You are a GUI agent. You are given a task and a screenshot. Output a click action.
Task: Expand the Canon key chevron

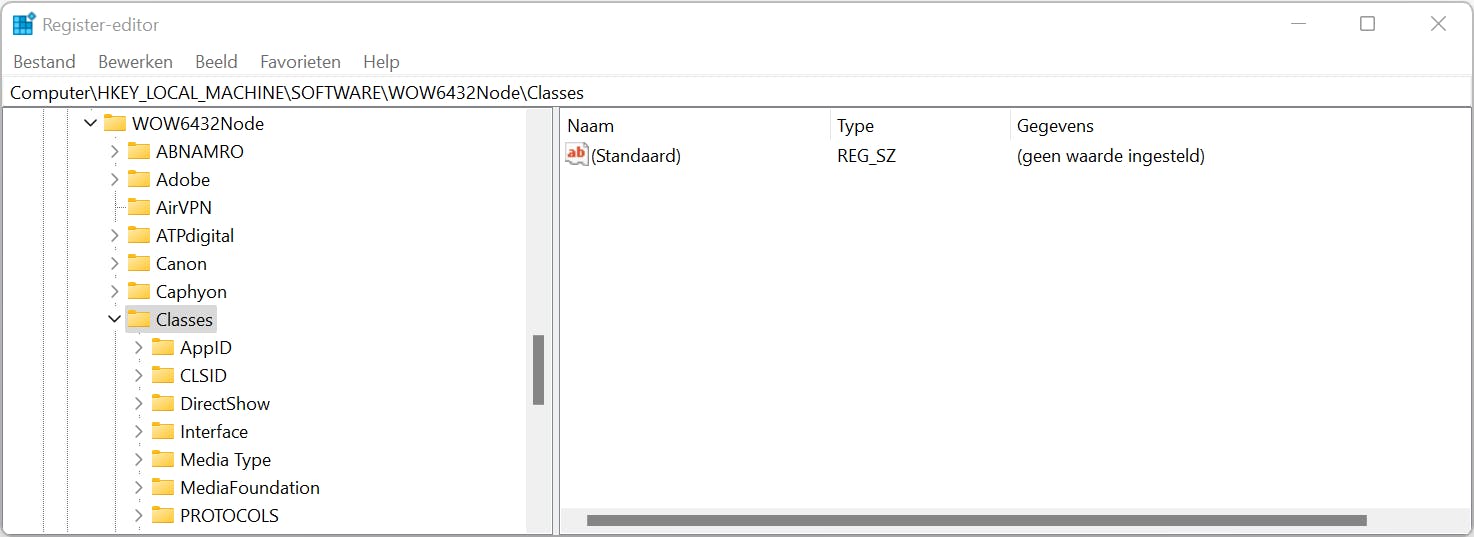click(115, 264)
